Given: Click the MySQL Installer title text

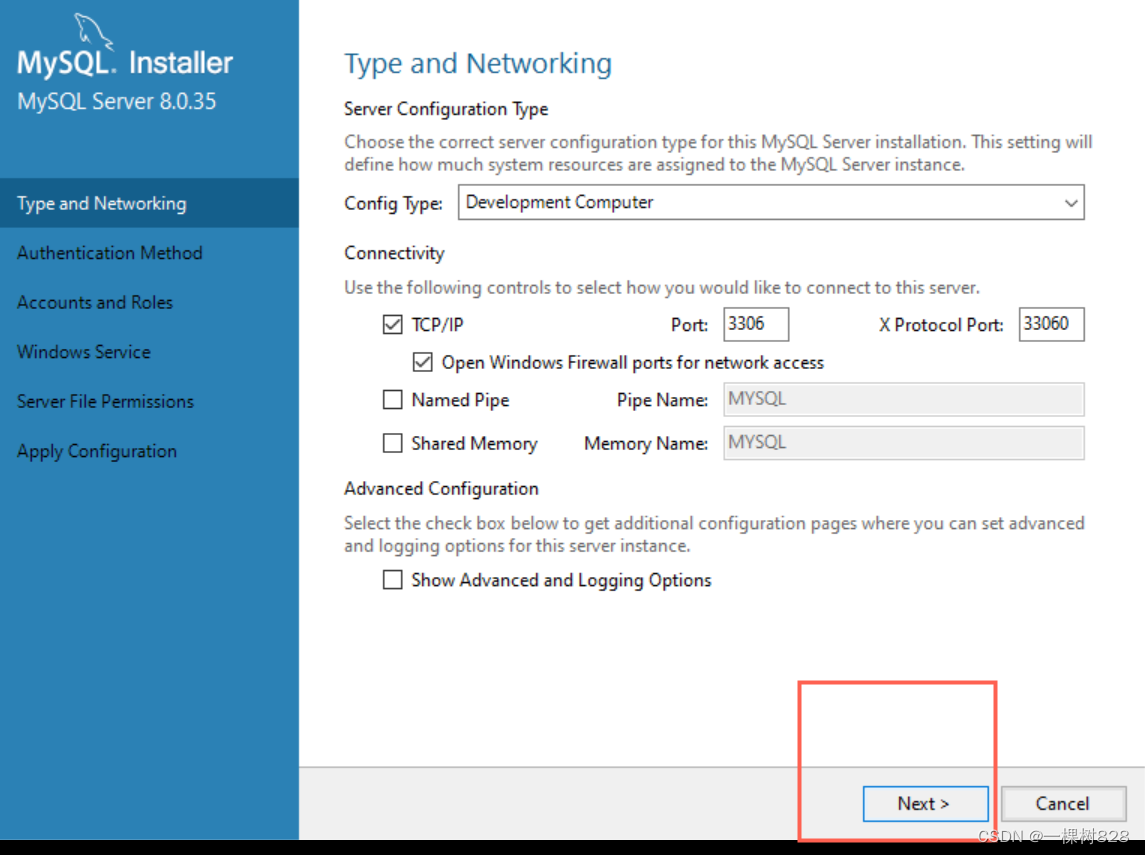Looking at the screenshot, I should [125, 63].
